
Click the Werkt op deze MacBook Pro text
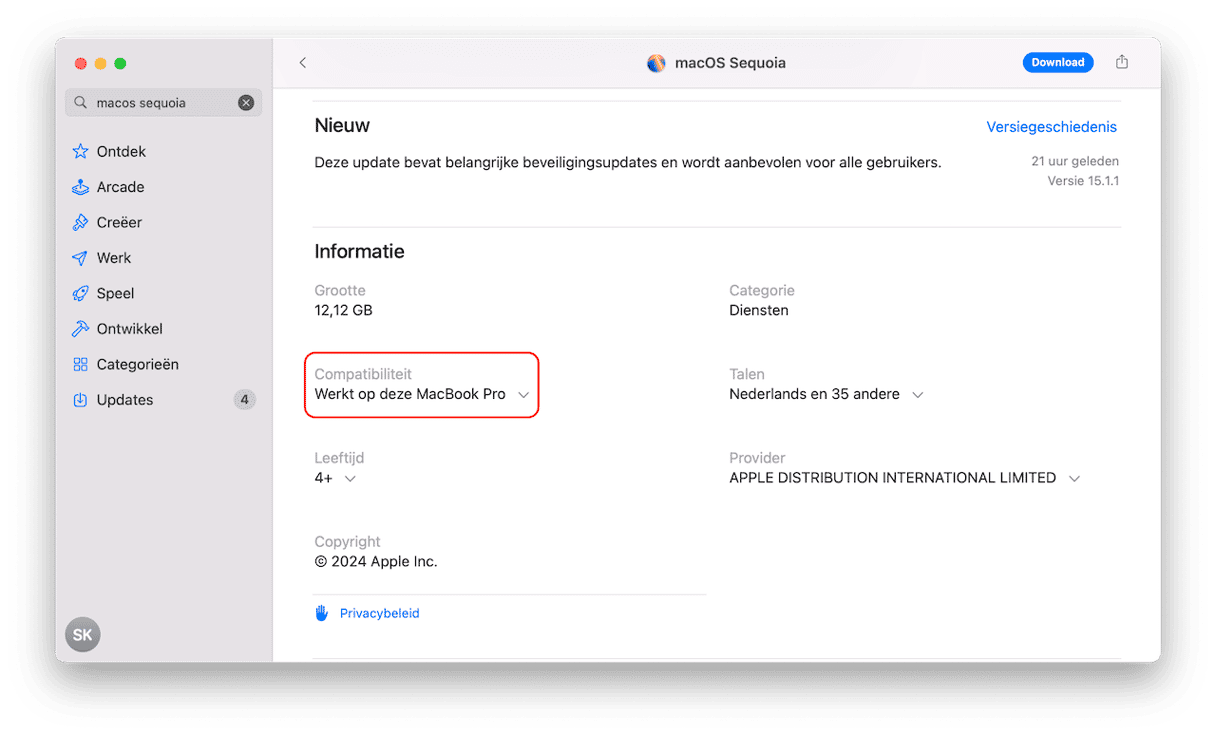(x=410, y=394)
